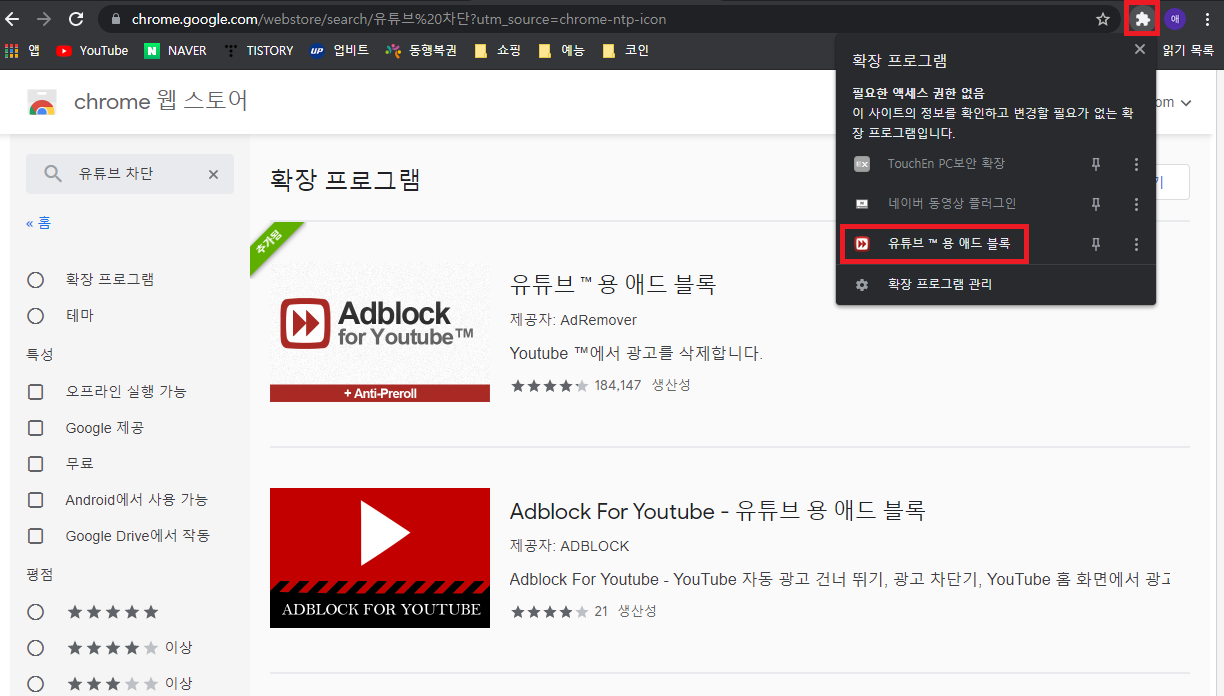Pin the TouchEn PC보안 확장 extension
The width and height of the screenshot is (1224, 696).
click(1096, 164)
